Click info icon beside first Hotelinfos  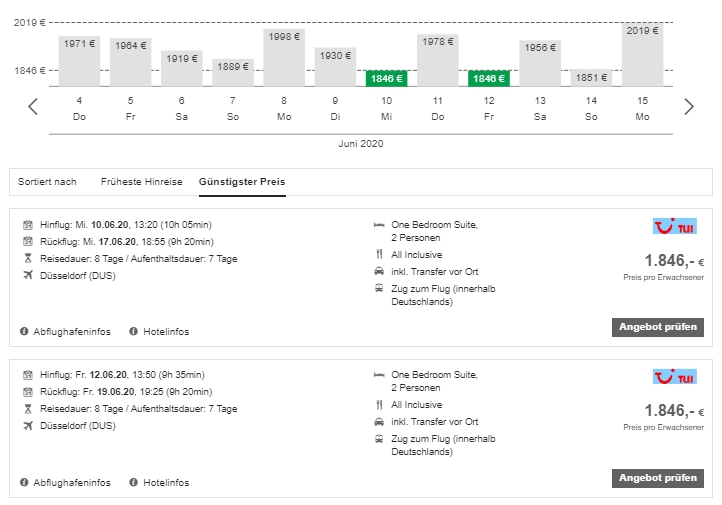(x=134, y=331)
